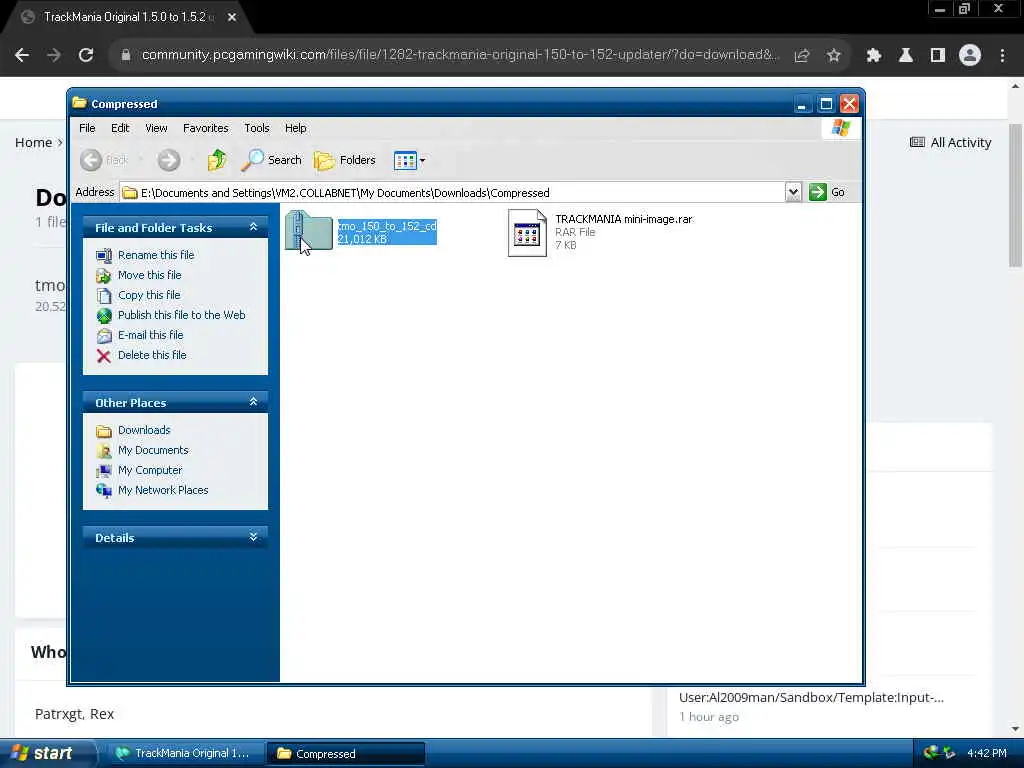The image size is (1024, 768).
Task: Reload the Chrome page
Action: 86,56
